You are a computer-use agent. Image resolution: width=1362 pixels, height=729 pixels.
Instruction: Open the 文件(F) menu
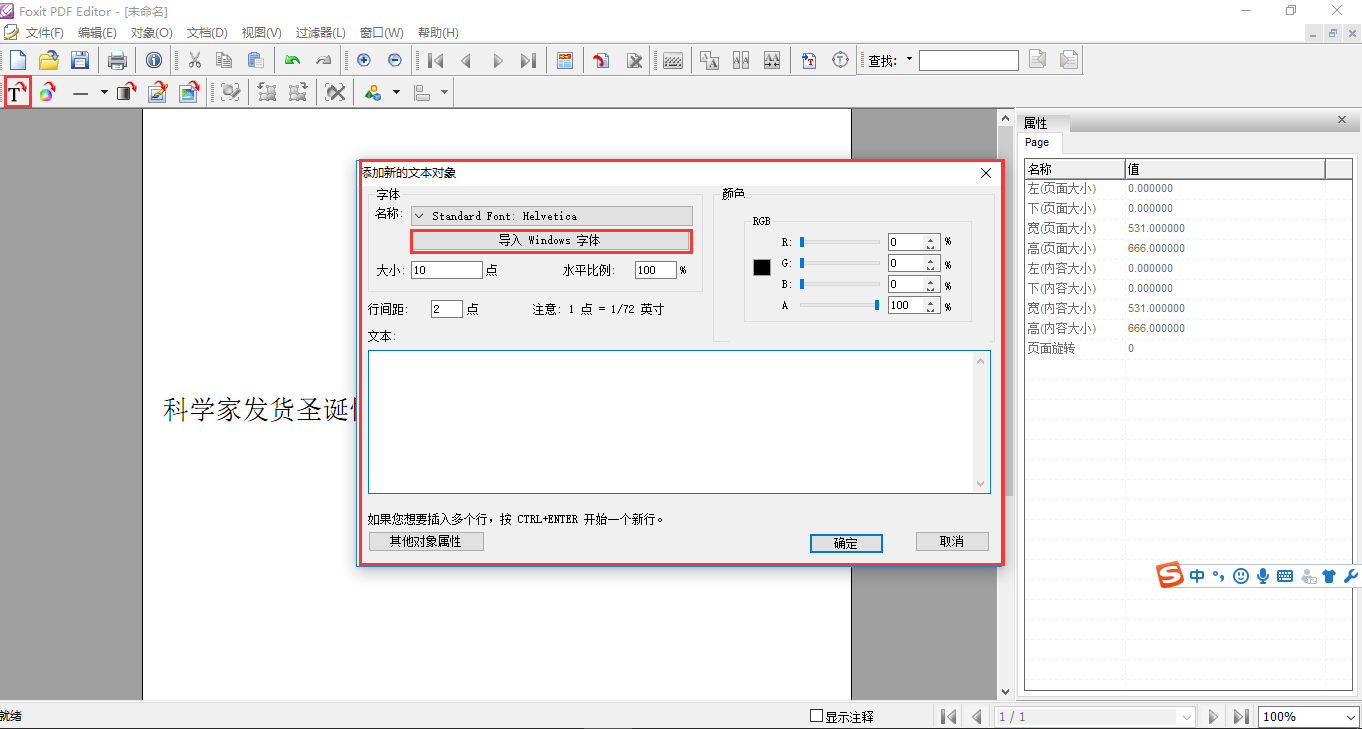45,33
